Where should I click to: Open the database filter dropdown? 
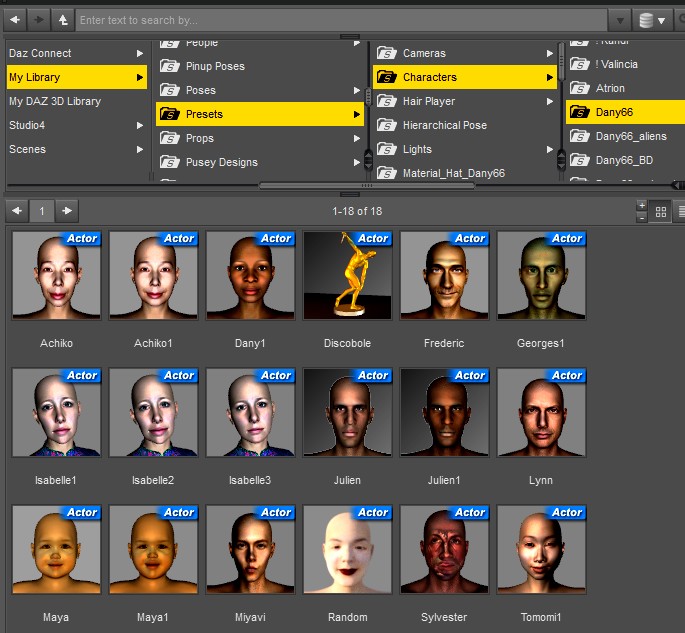tap(652, 20)
